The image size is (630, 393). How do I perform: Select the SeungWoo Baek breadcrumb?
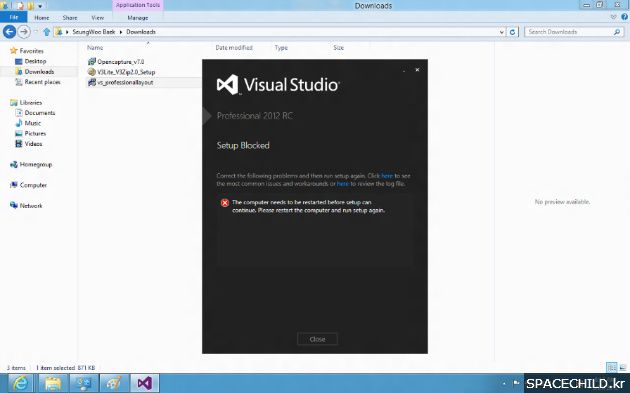point(94,32)
